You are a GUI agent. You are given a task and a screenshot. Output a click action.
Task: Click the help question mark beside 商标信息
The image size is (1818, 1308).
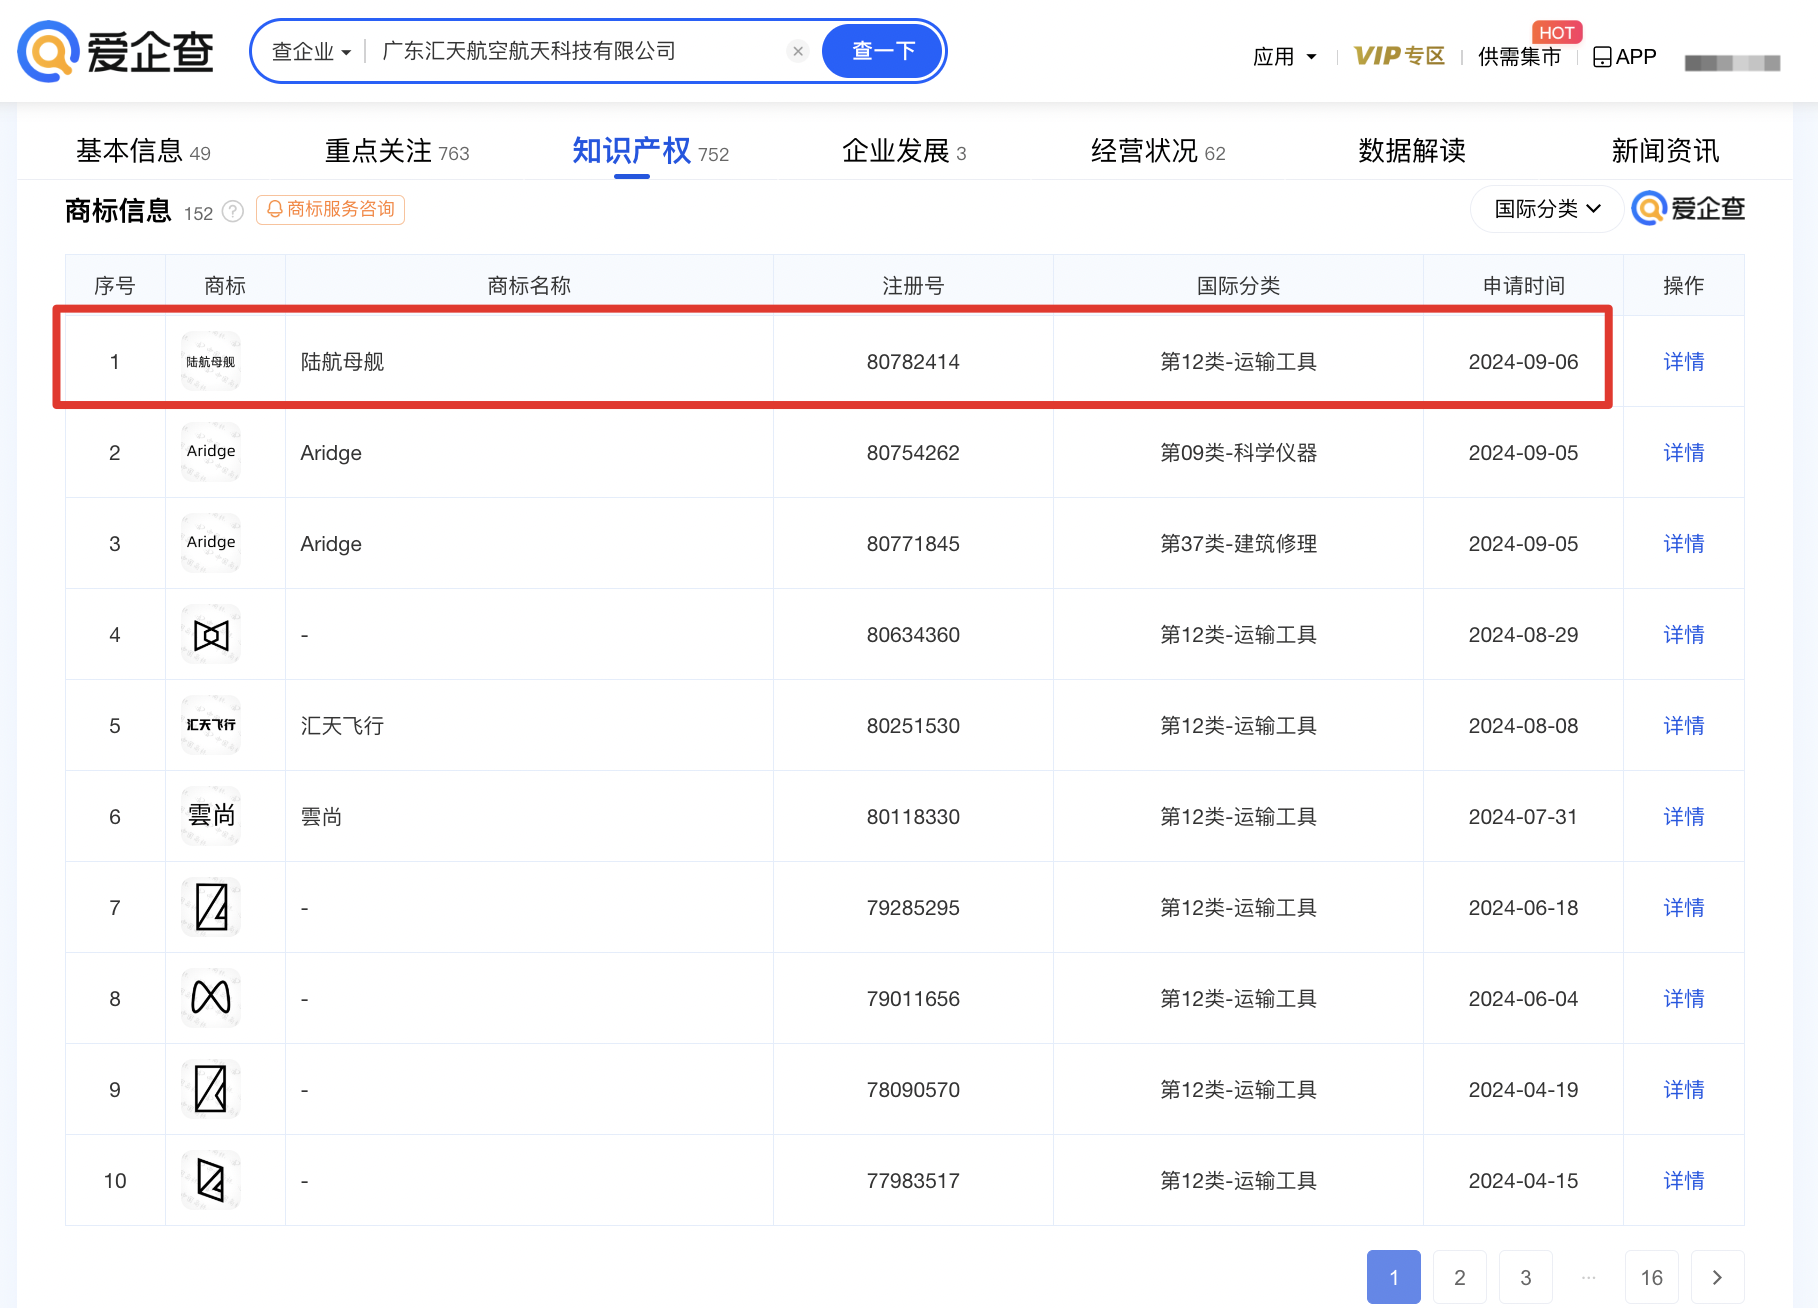tap(233, 211)
